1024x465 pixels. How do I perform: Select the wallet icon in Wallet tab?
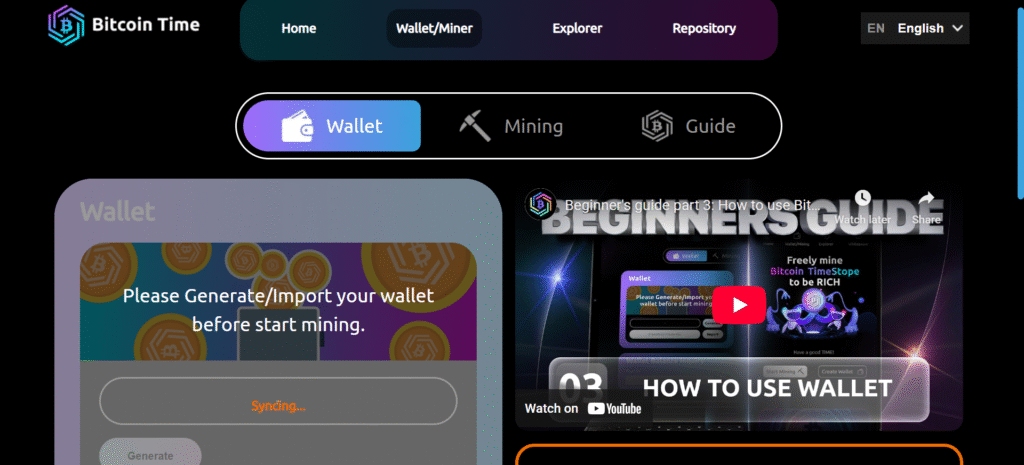pos(298,125)
